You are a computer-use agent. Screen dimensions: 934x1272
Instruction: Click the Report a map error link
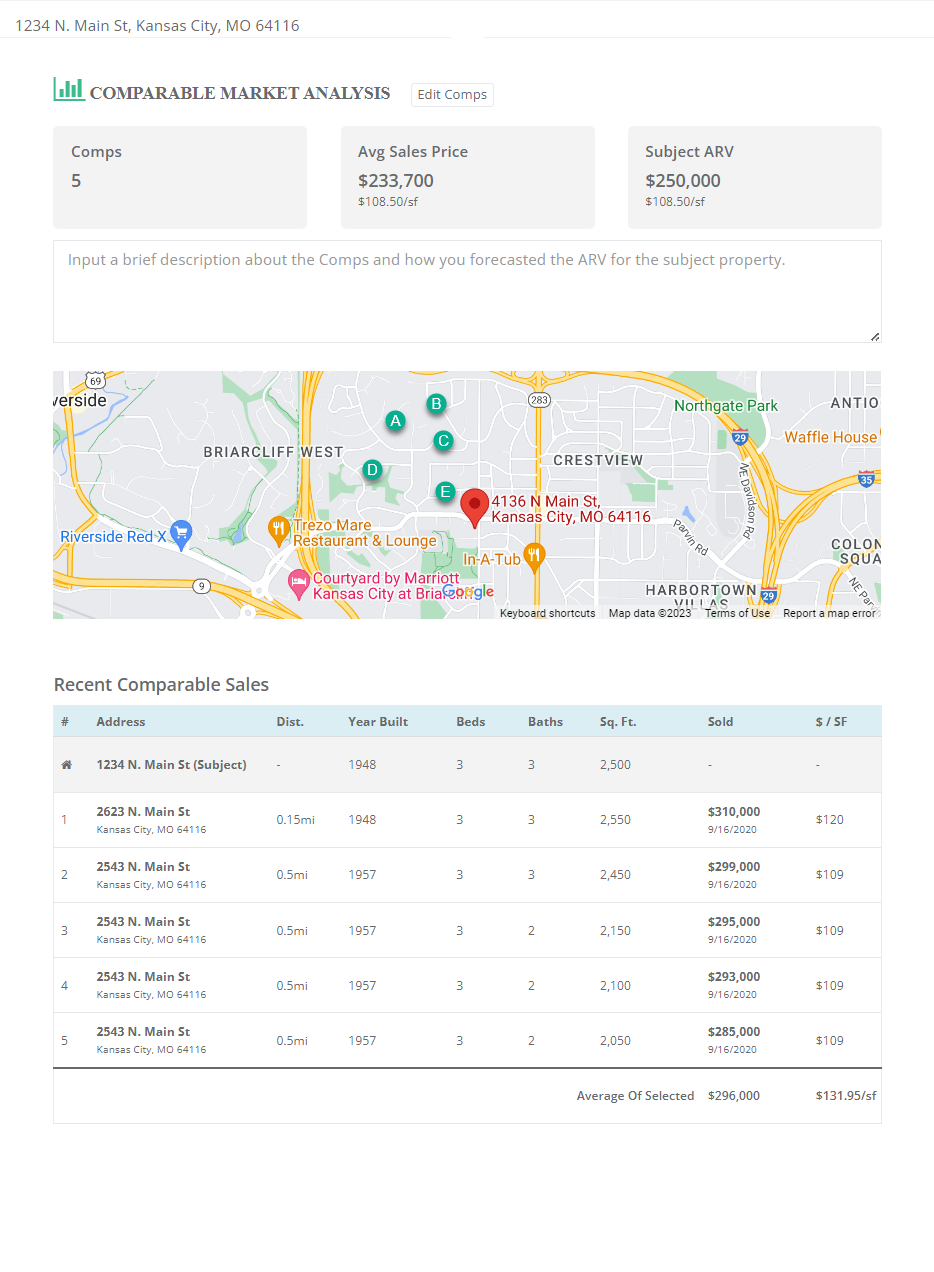[x=829, y=613]
